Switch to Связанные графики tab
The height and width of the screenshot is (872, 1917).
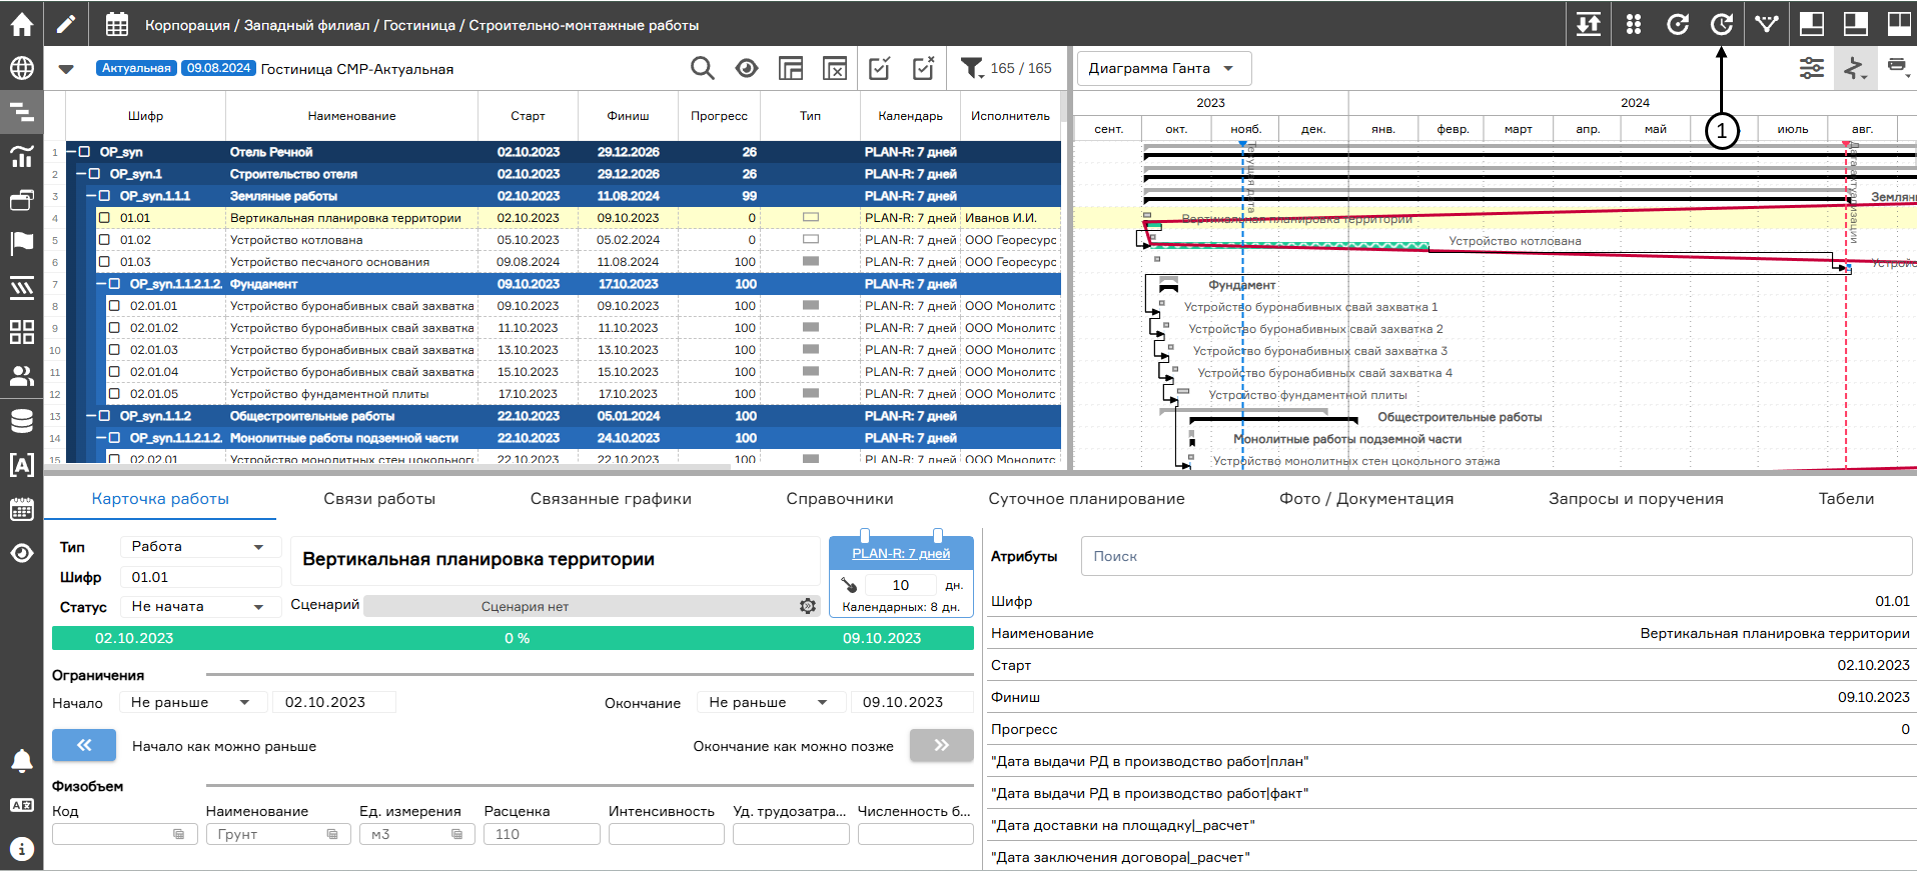point(611,499)
